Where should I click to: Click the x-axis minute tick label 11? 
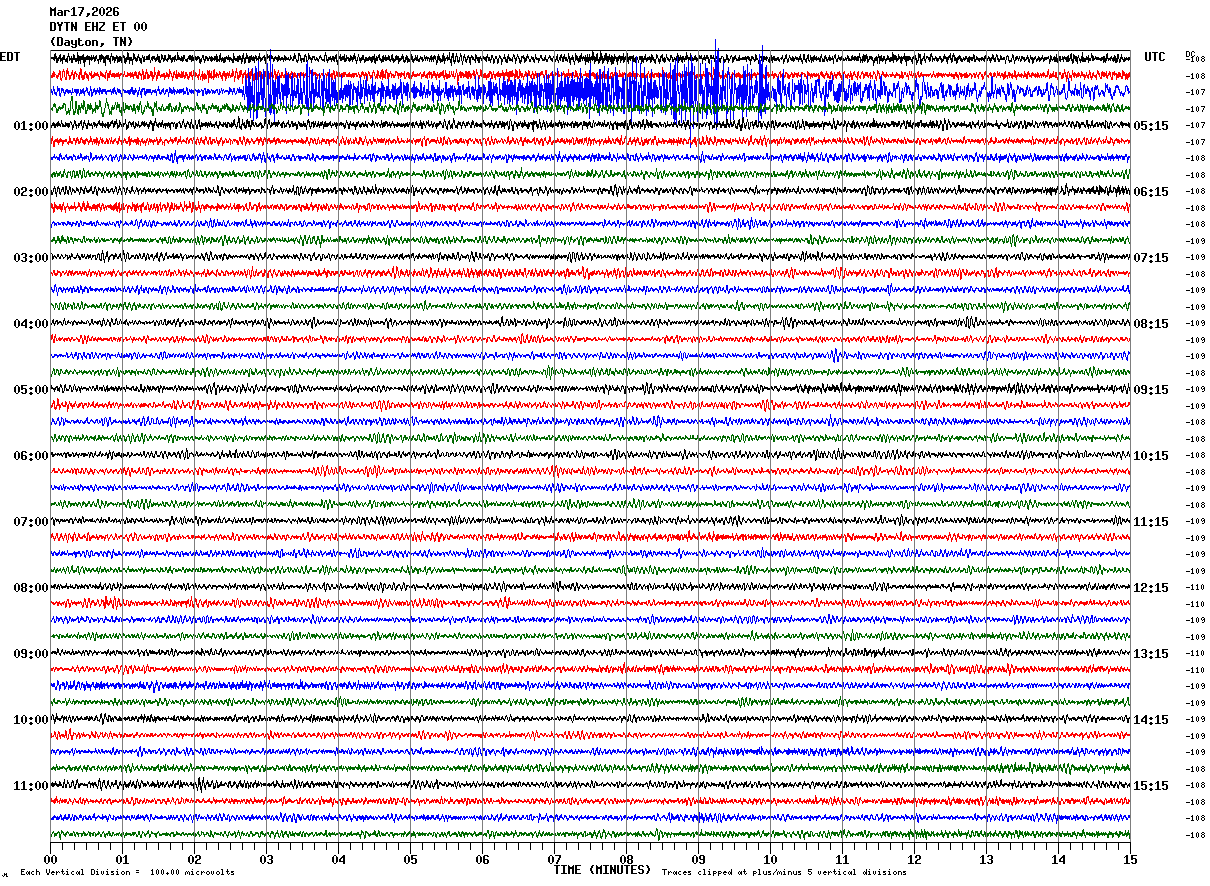pos(842,859)
